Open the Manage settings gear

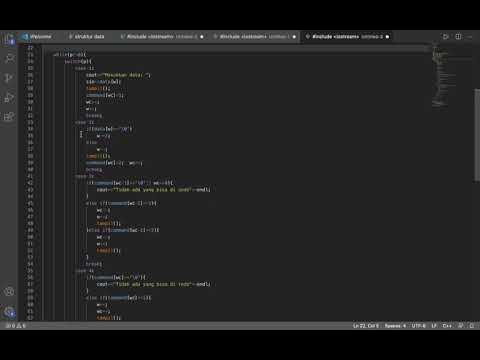pyautogui.click(x=9, y=312)
